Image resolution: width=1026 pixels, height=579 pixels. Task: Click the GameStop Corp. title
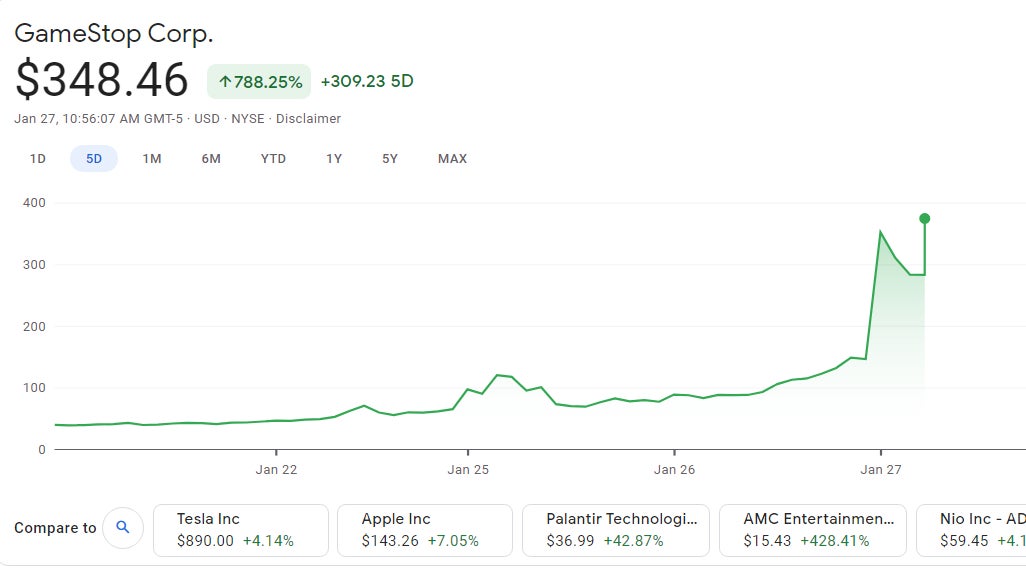pyautogui.click(x=114, y=33)
